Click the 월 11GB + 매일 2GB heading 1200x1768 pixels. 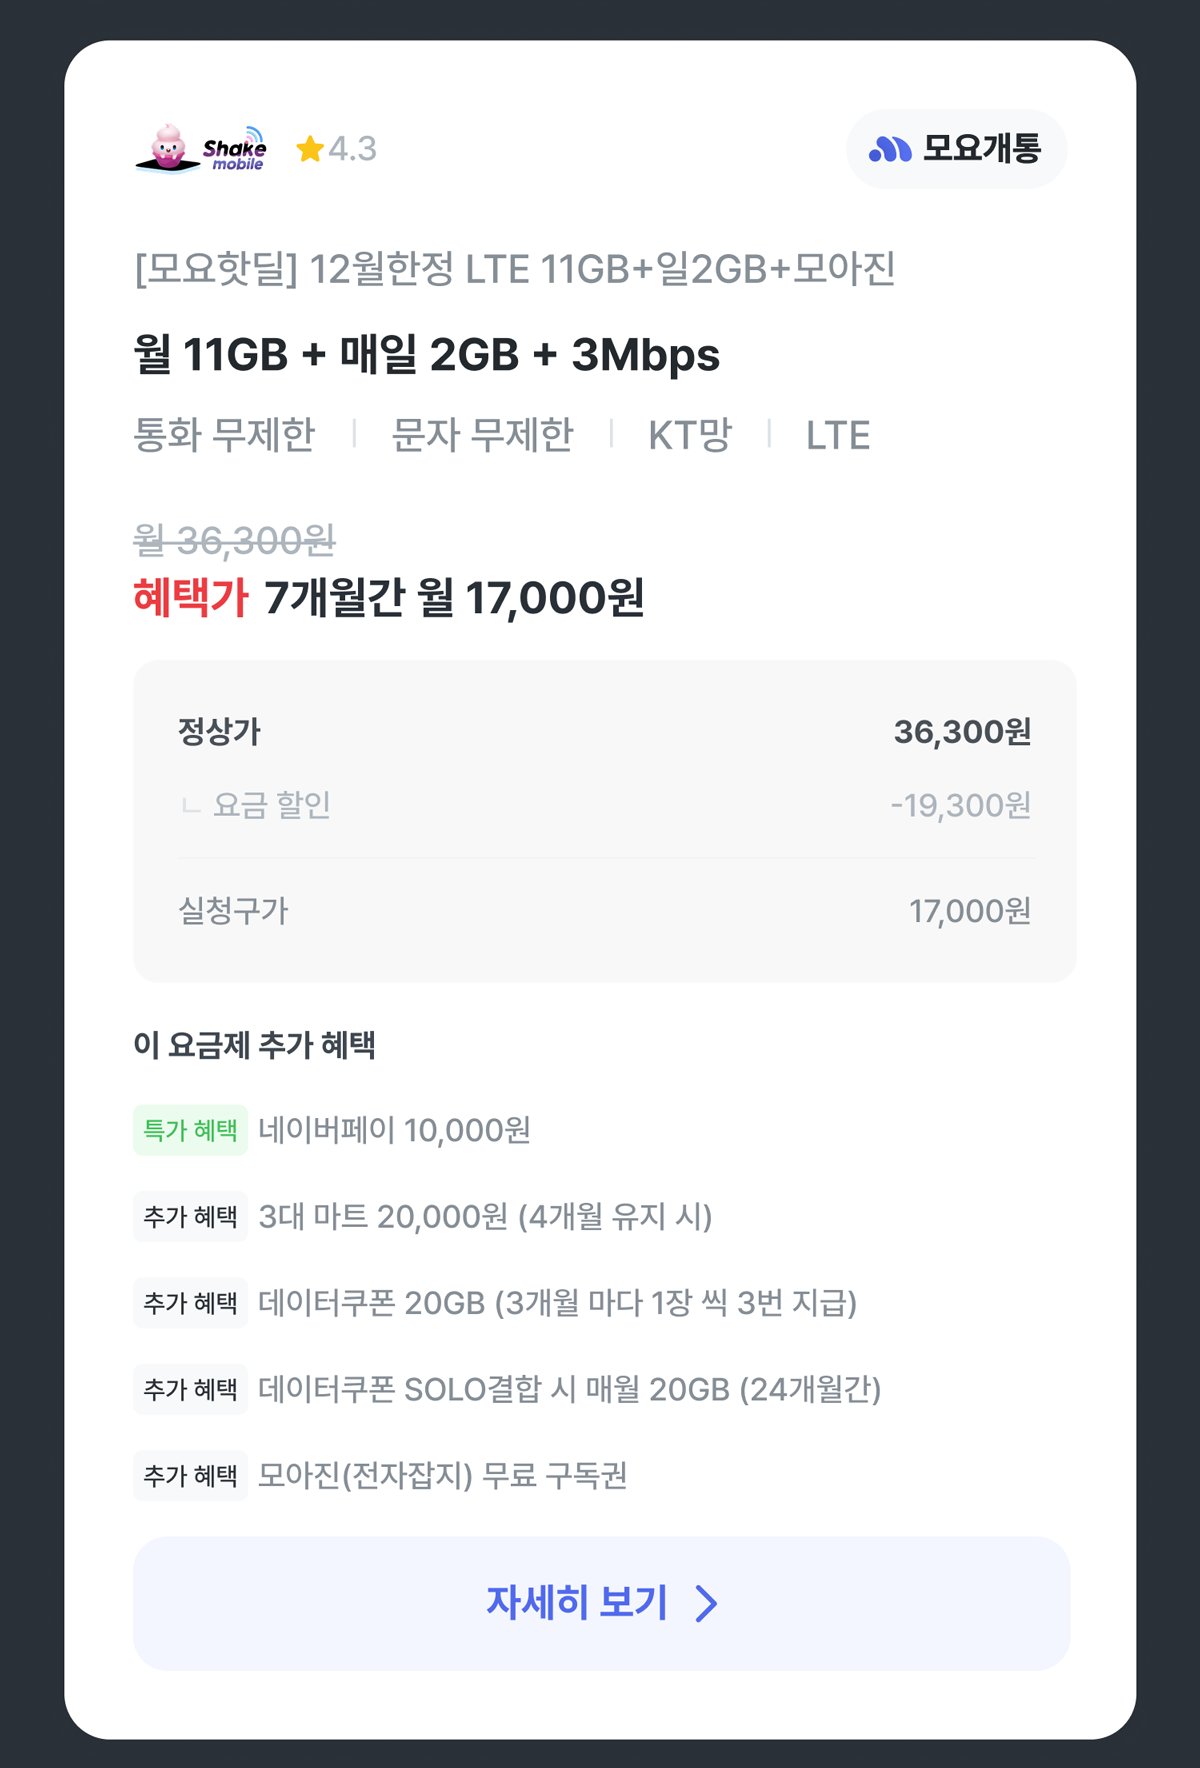[x=426, y=355]
